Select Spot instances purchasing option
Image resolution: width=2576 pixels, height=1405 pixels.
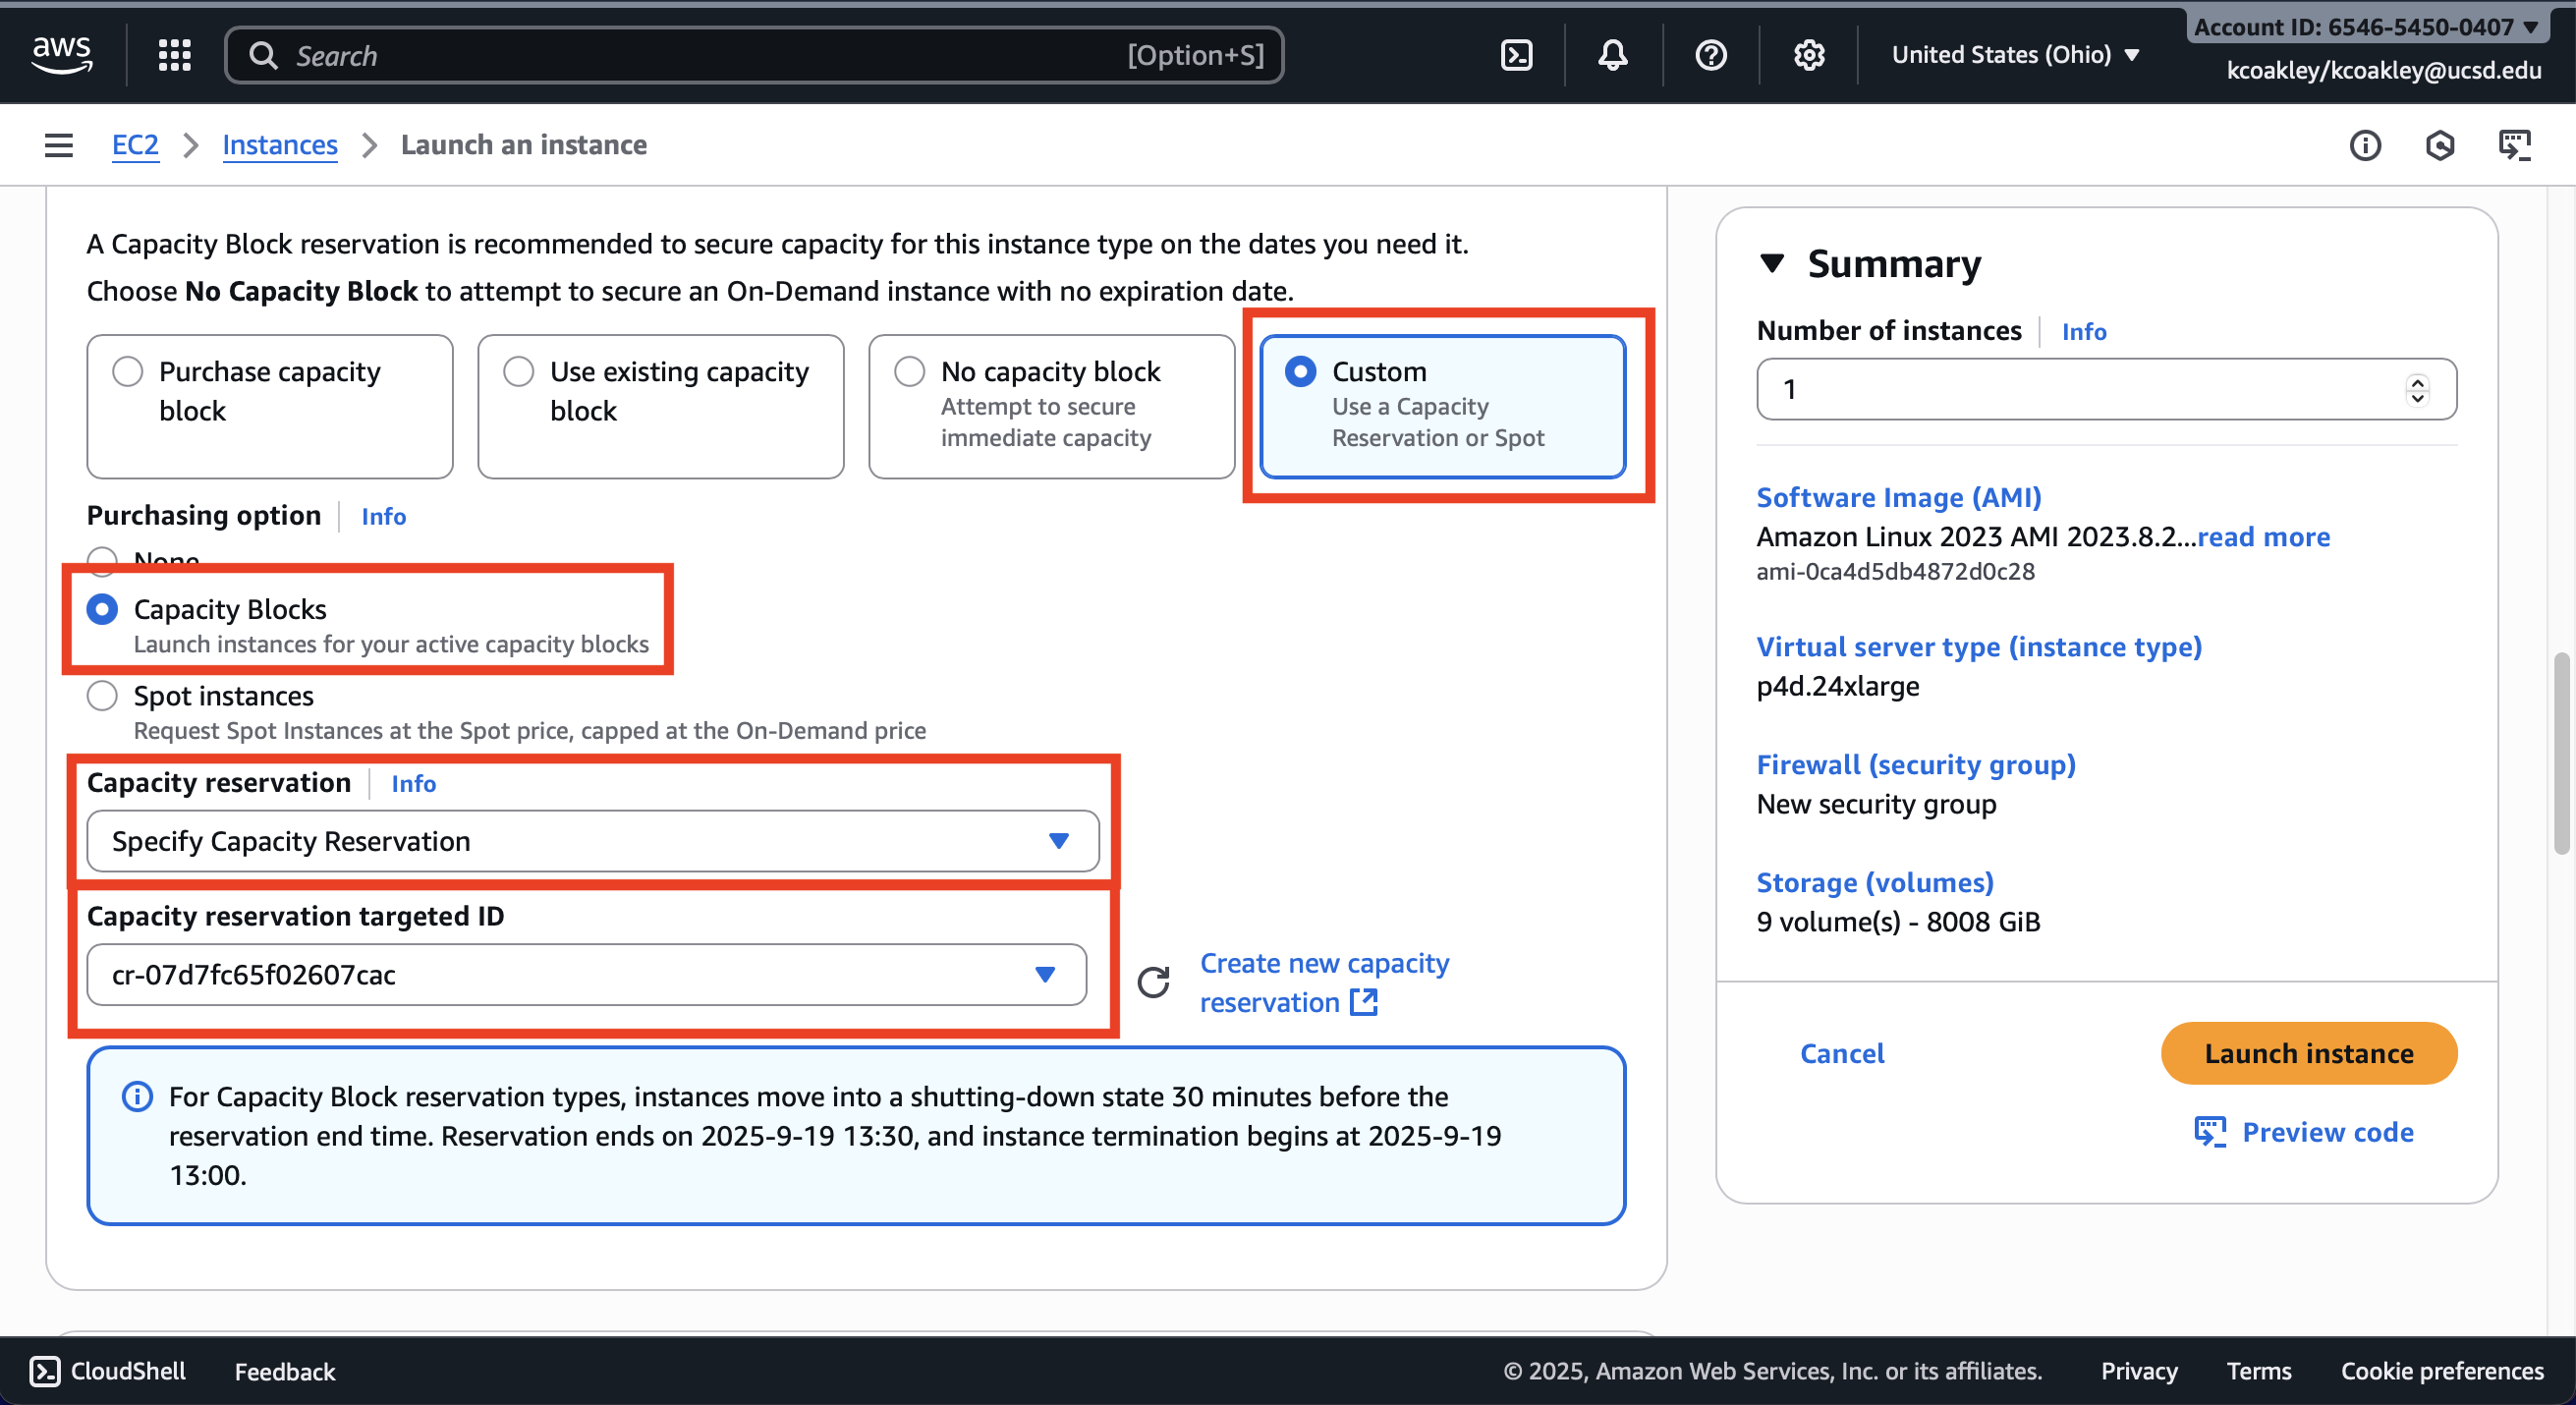(x=102, y=696)
